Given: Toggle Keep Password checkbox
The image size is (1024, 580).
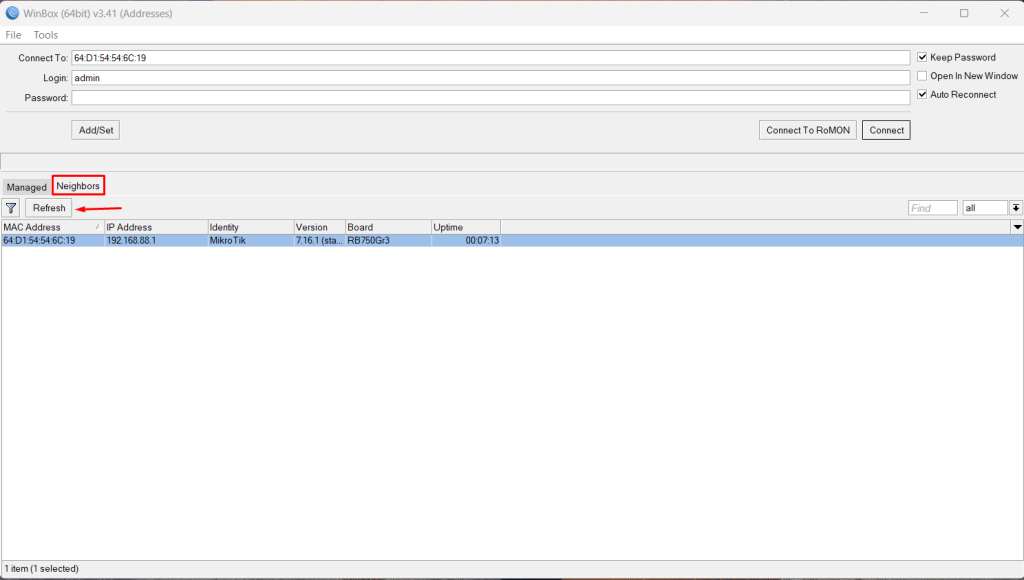Looking at the screenshot, I should pyautogui.click(x=922, y=57).
